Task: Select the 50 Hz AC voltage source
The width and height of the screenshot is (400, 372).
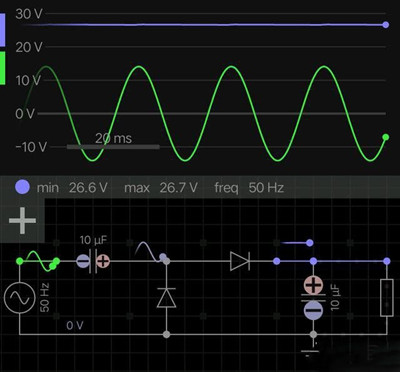Action: pyautogui.click(x=20, y=298)
